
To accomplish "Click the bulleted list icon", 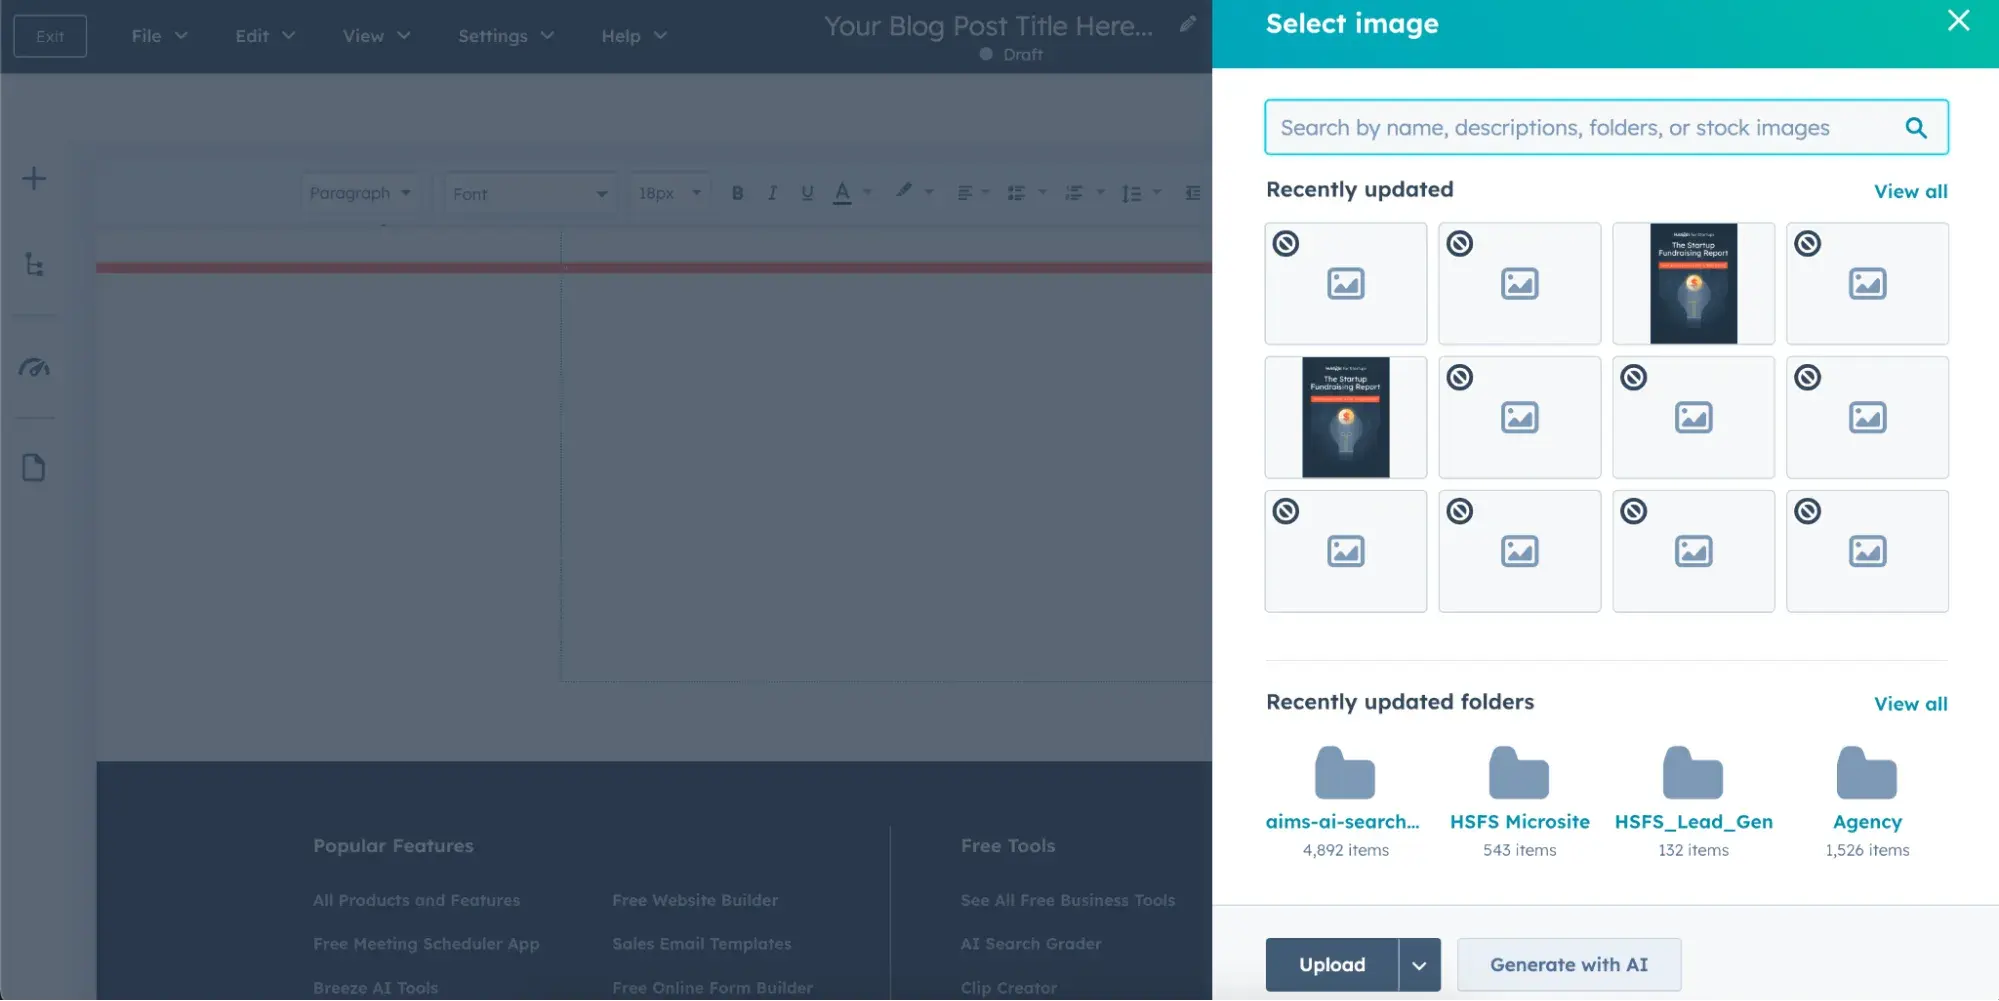I will pos(1017,193).
